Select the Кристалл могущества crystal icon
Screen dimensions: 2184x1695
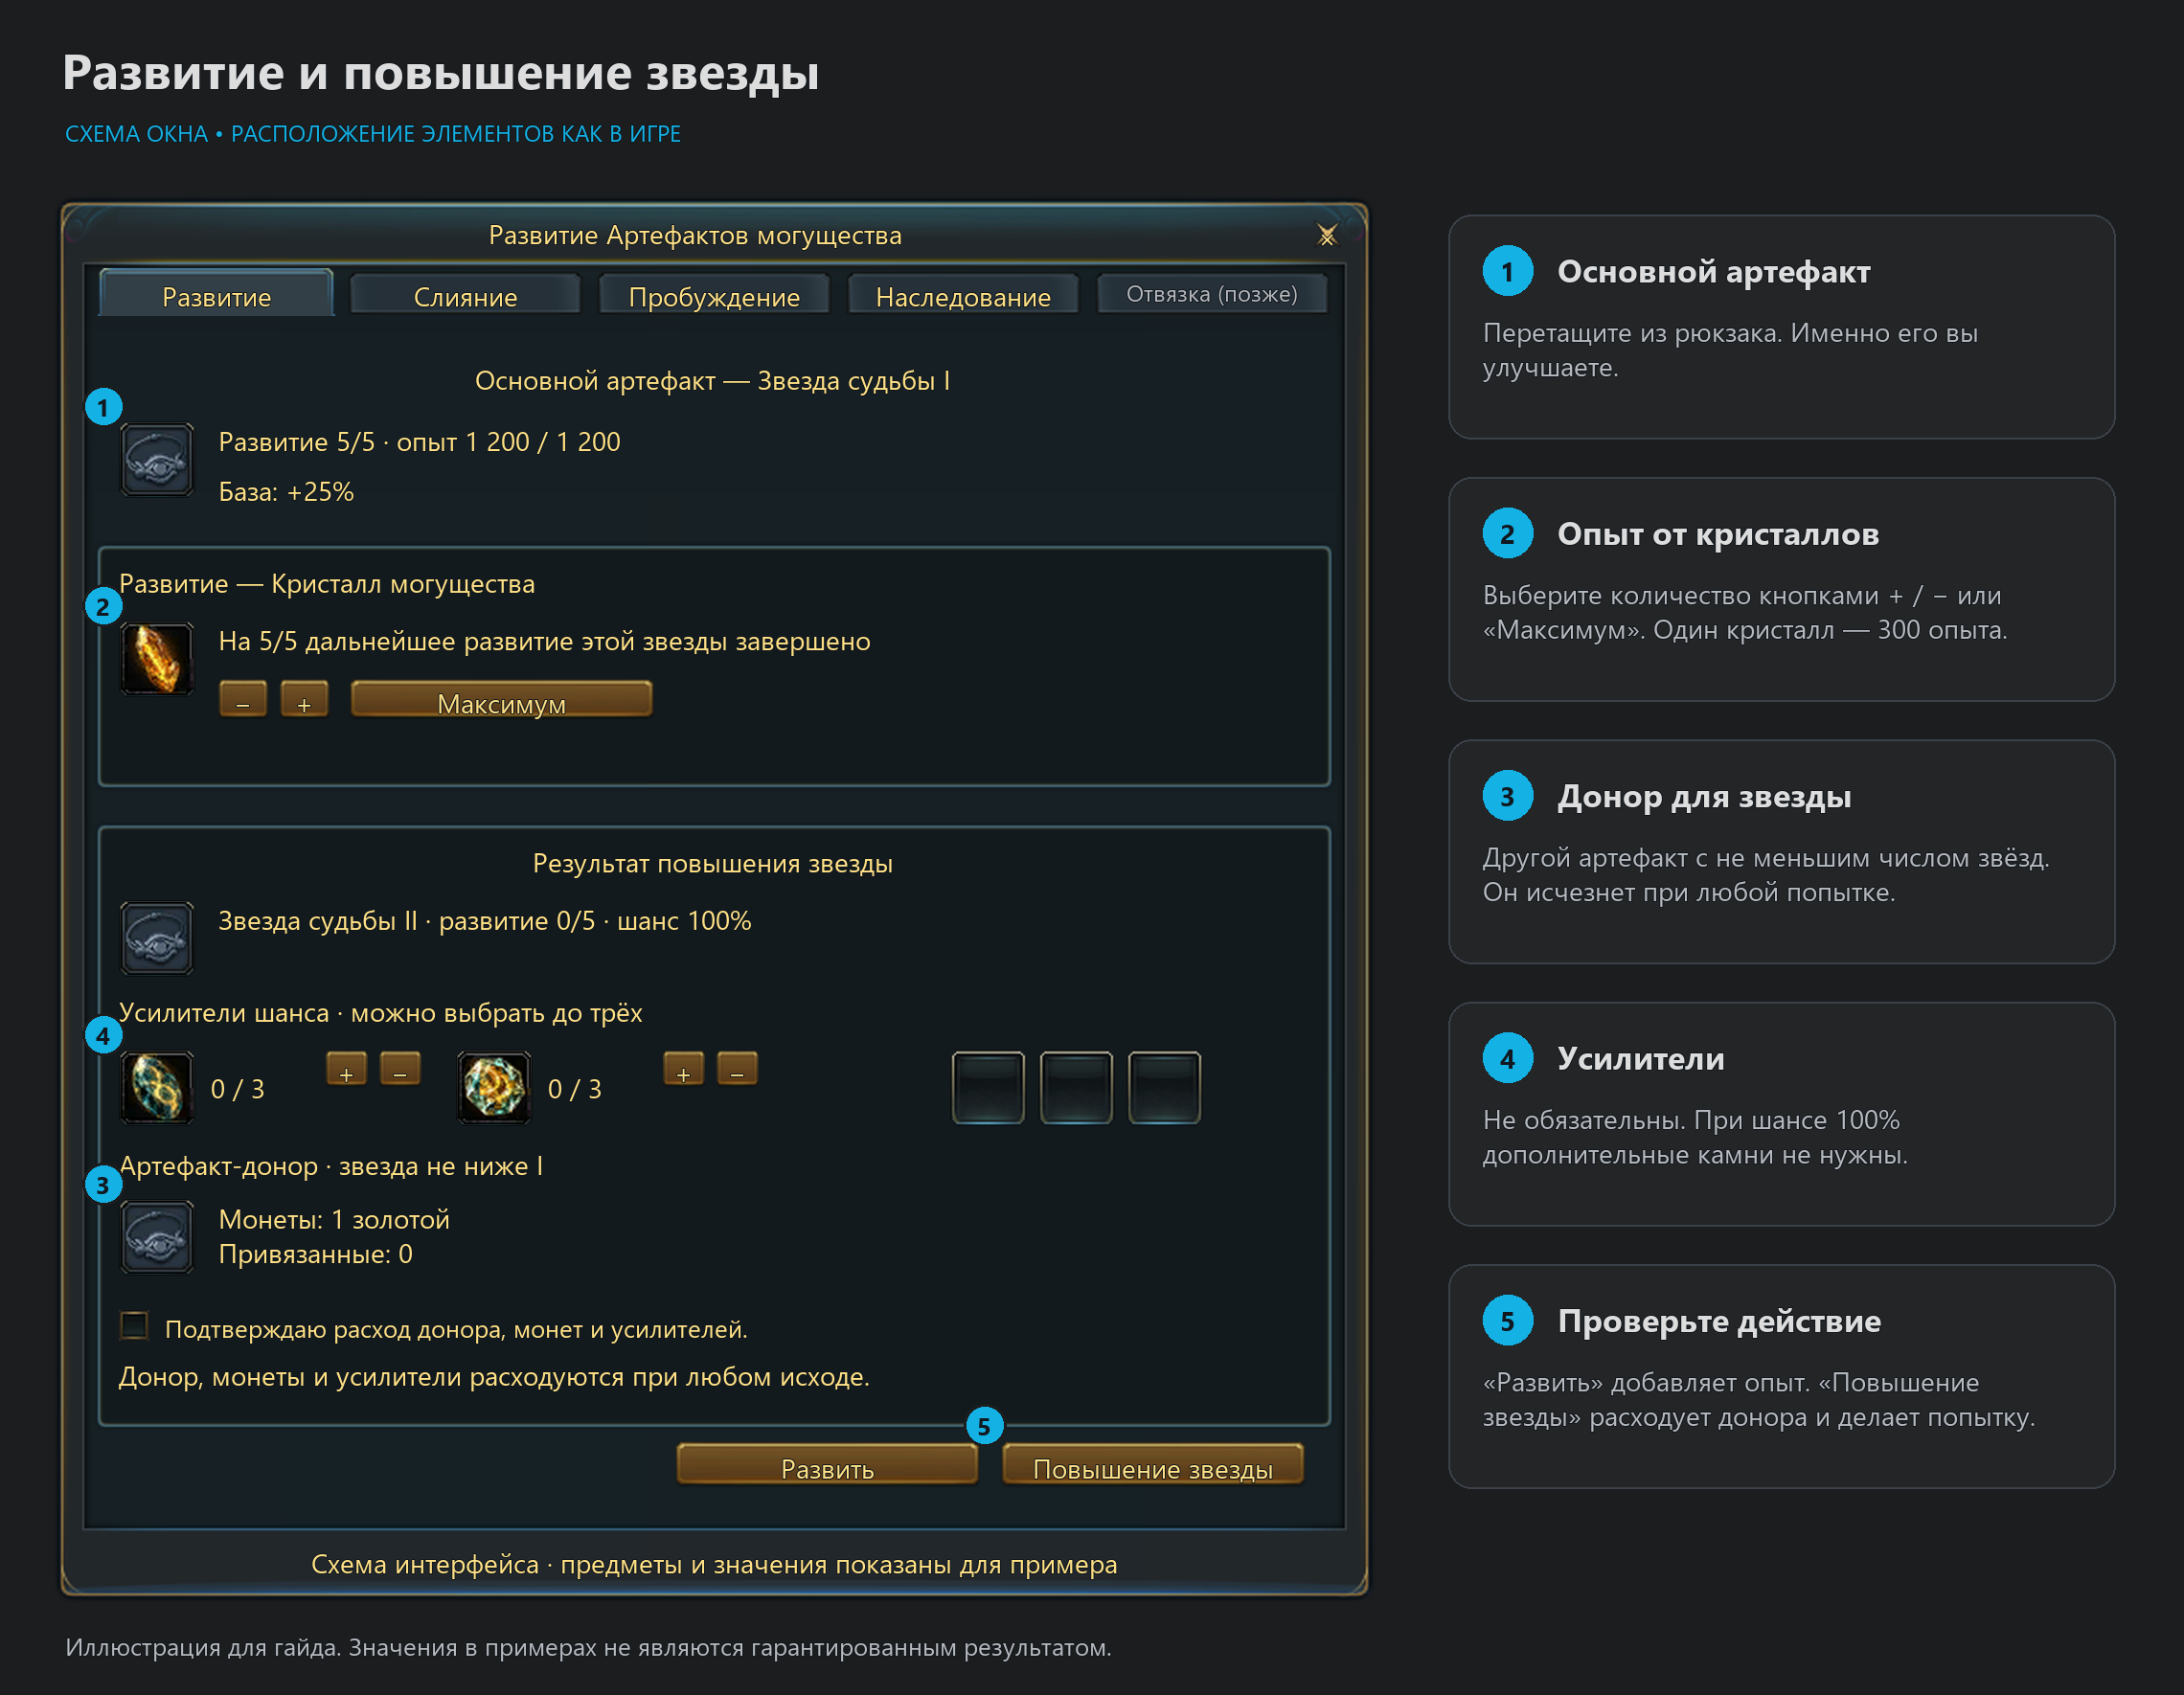click(x=157, y=659)
